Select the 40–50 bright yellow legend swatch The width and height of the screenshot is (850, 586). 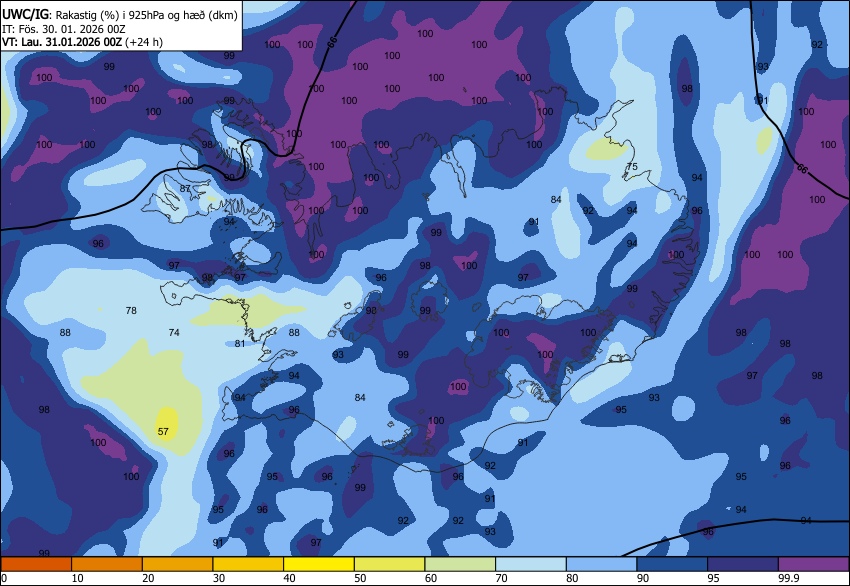319,564
